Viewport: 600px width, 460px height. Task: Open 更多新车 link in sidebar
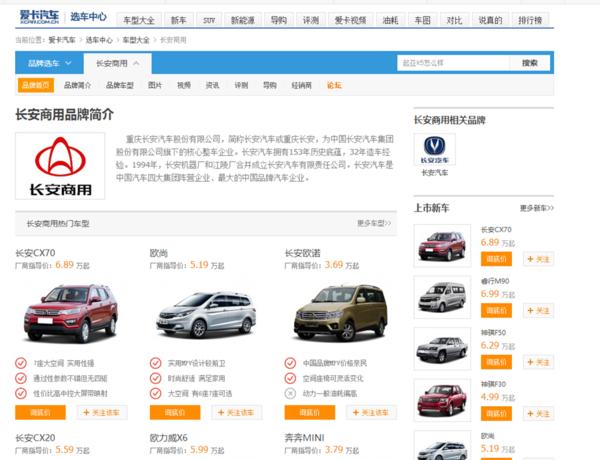coord(536,208)
